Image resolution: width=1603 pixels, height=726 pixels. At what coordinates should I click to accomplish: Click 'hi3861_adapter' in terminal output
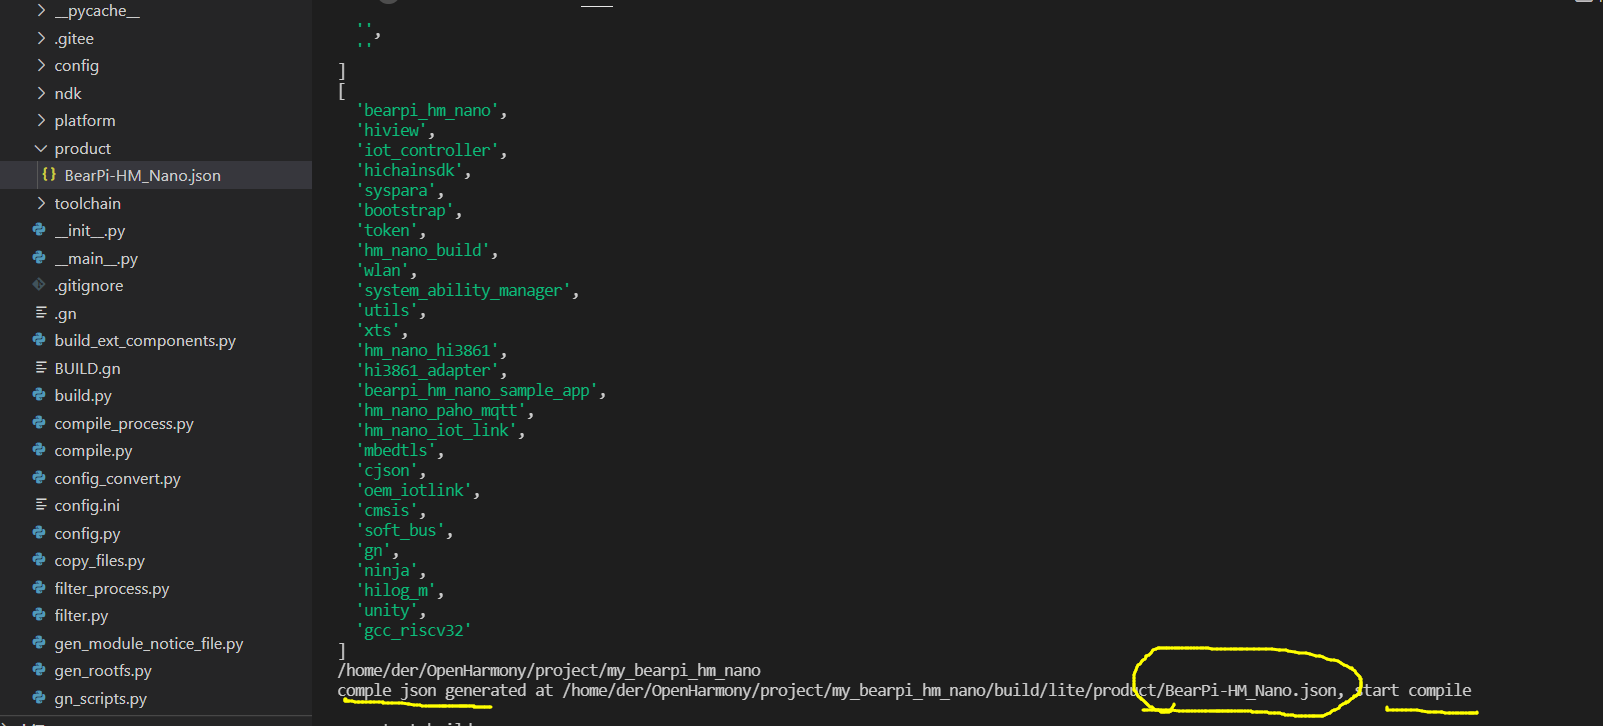coord(428,370)
